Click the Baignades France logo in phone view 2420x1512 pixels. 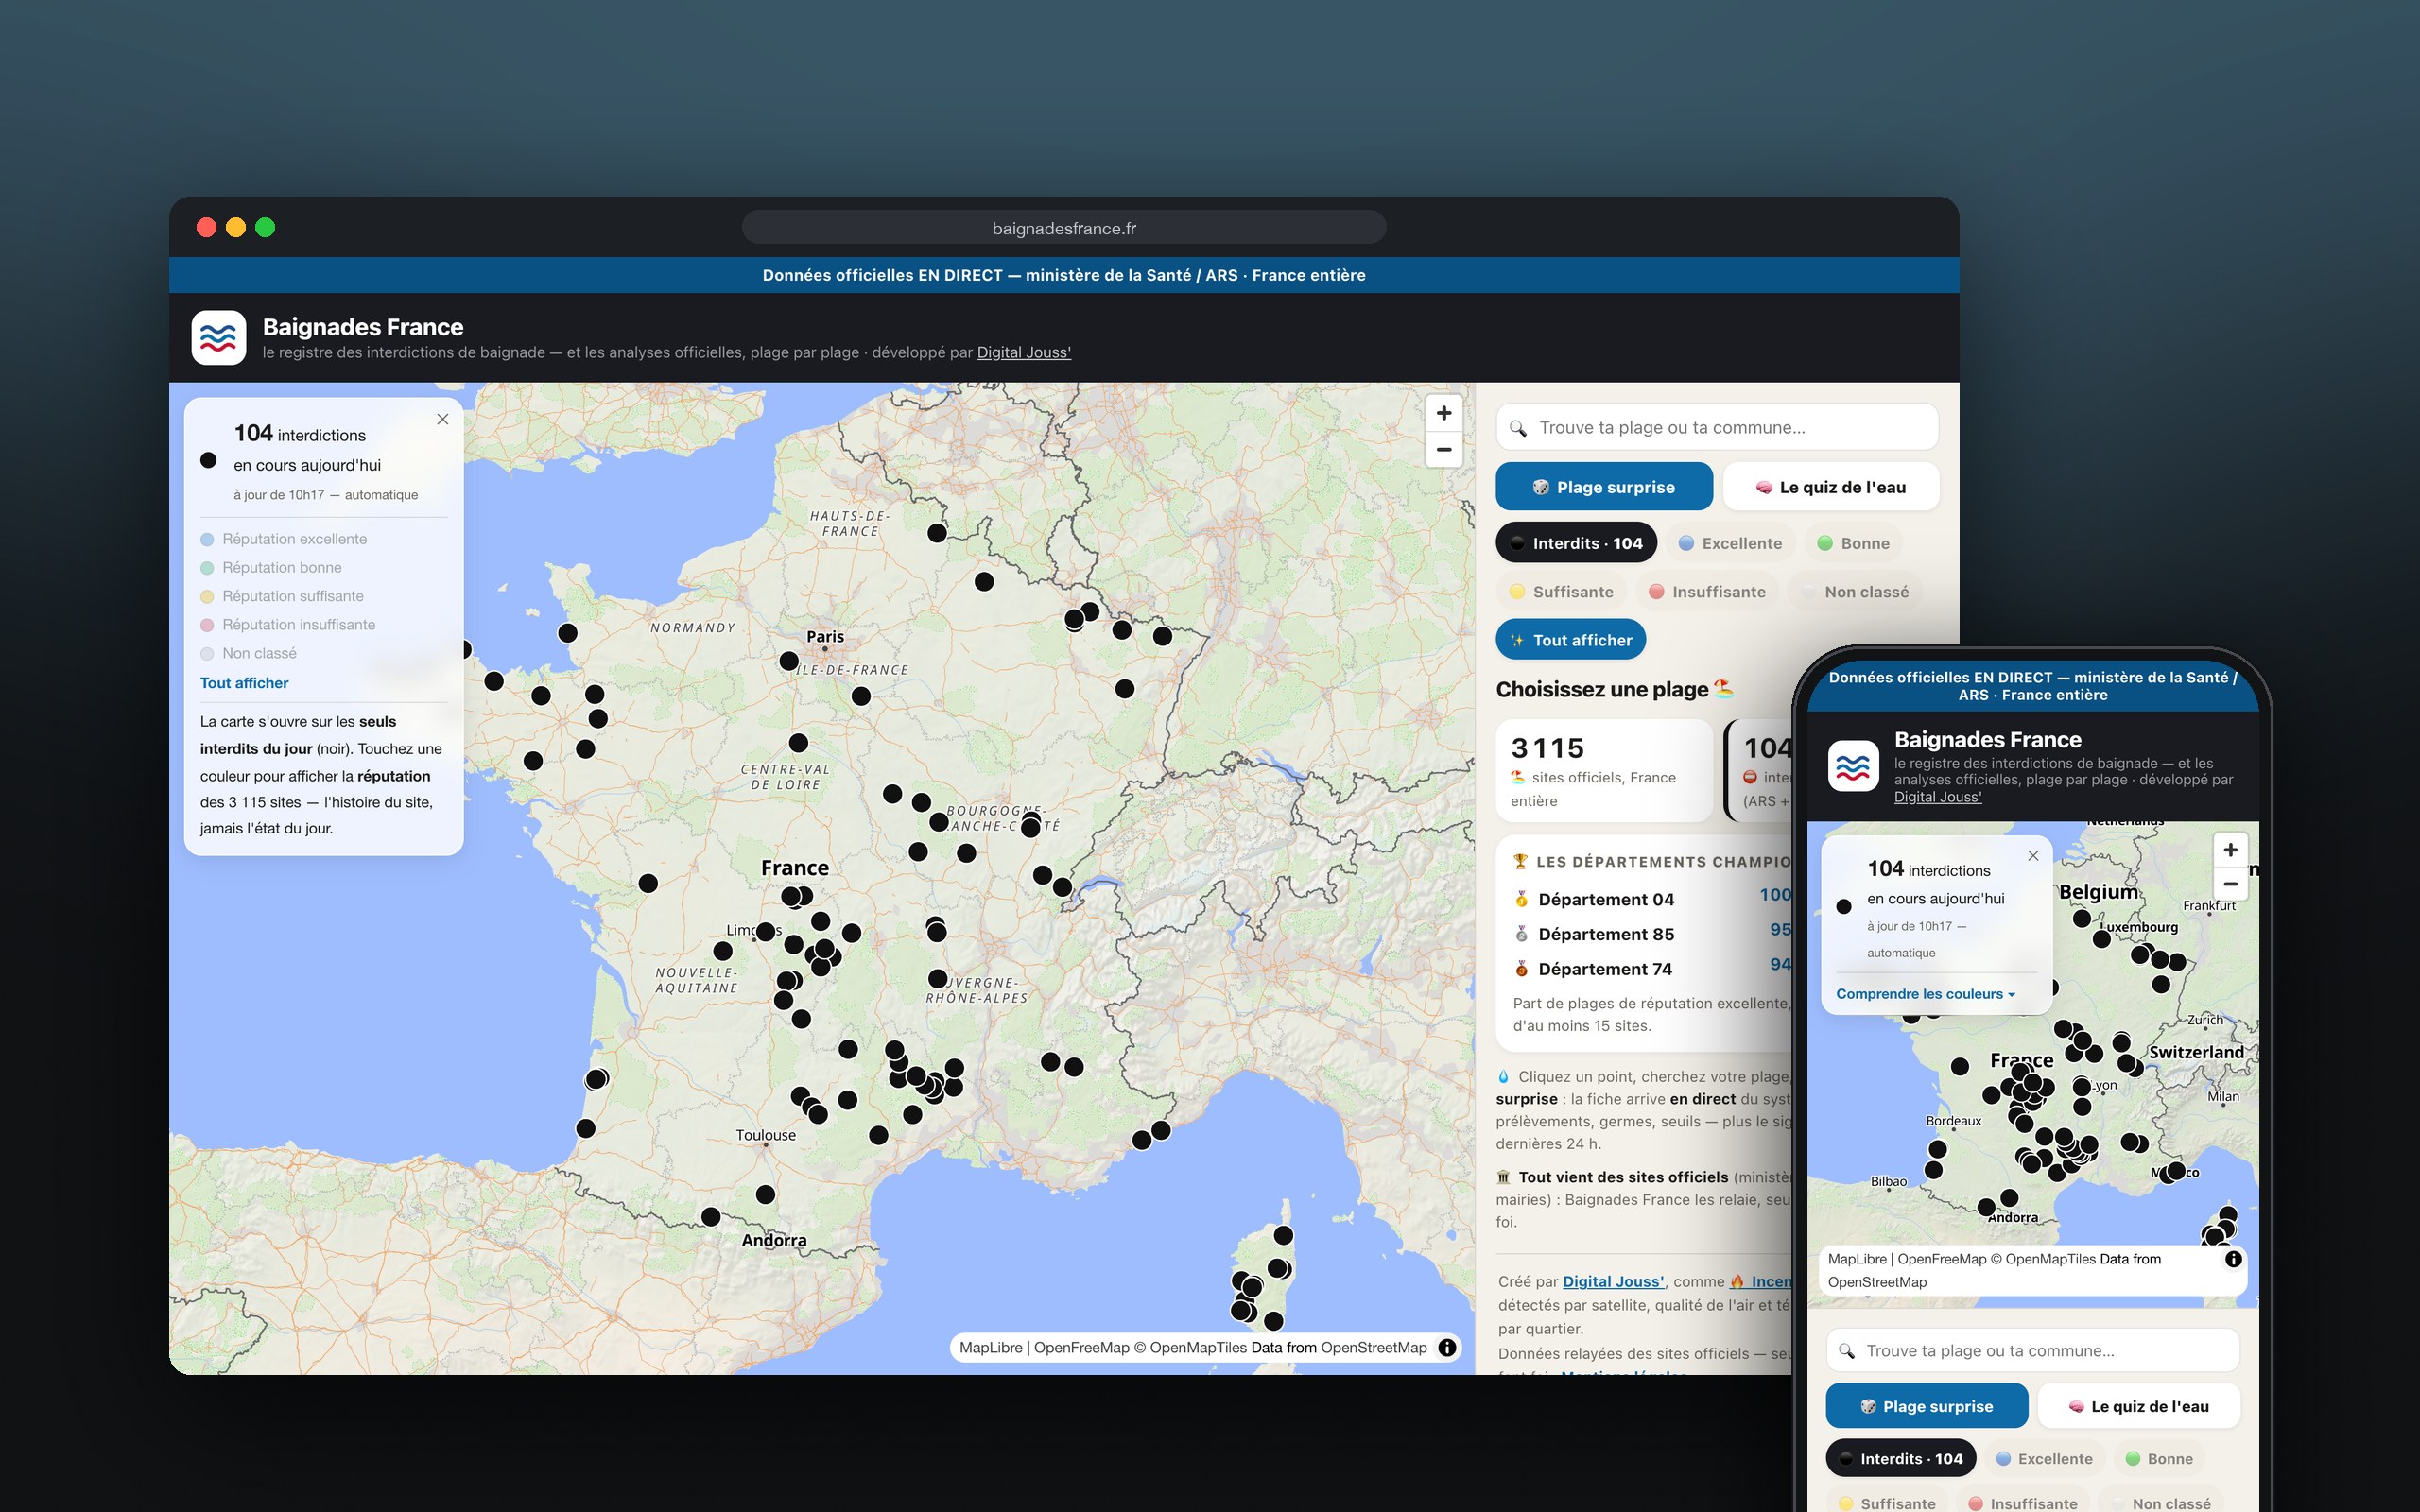tap(1853, 767)
